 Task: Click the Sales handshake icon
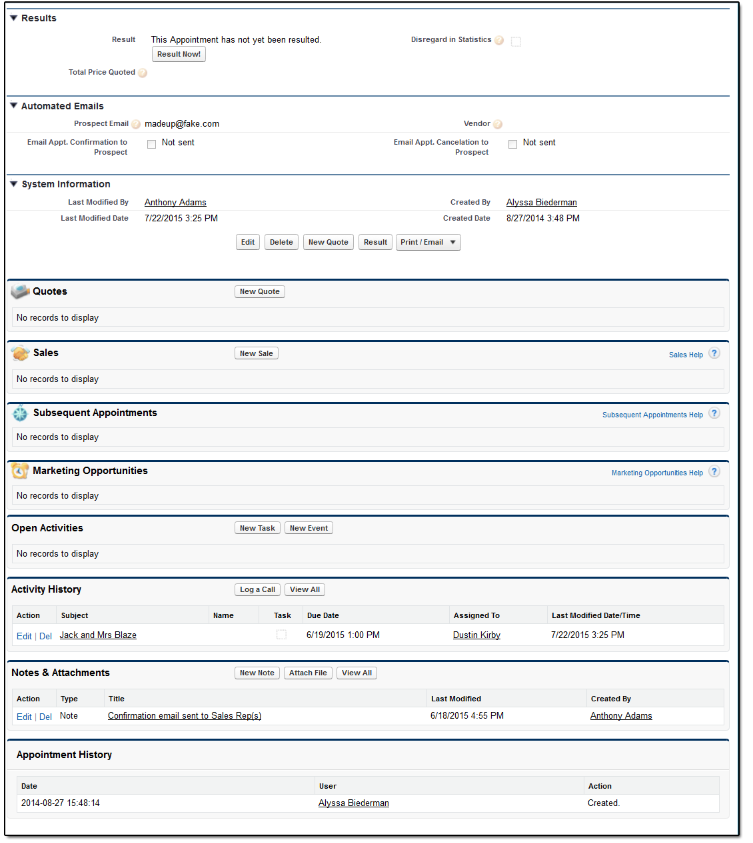(20, 353)
